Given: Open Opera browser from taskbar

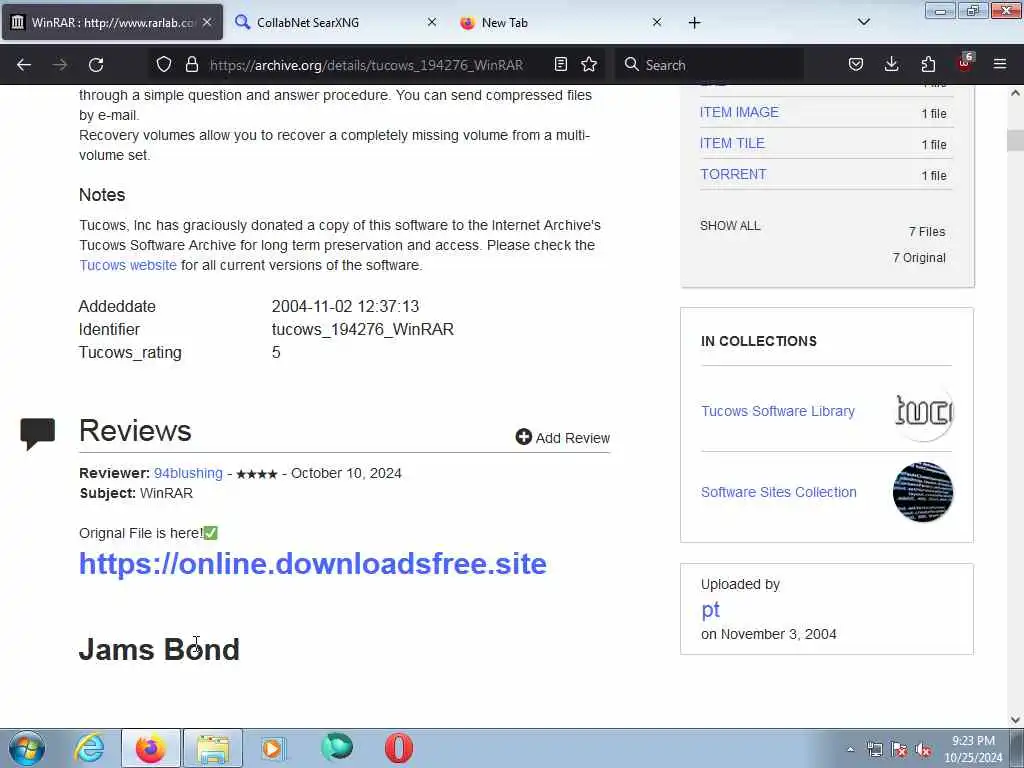Looking at the screenshot, I should [398, 748].
